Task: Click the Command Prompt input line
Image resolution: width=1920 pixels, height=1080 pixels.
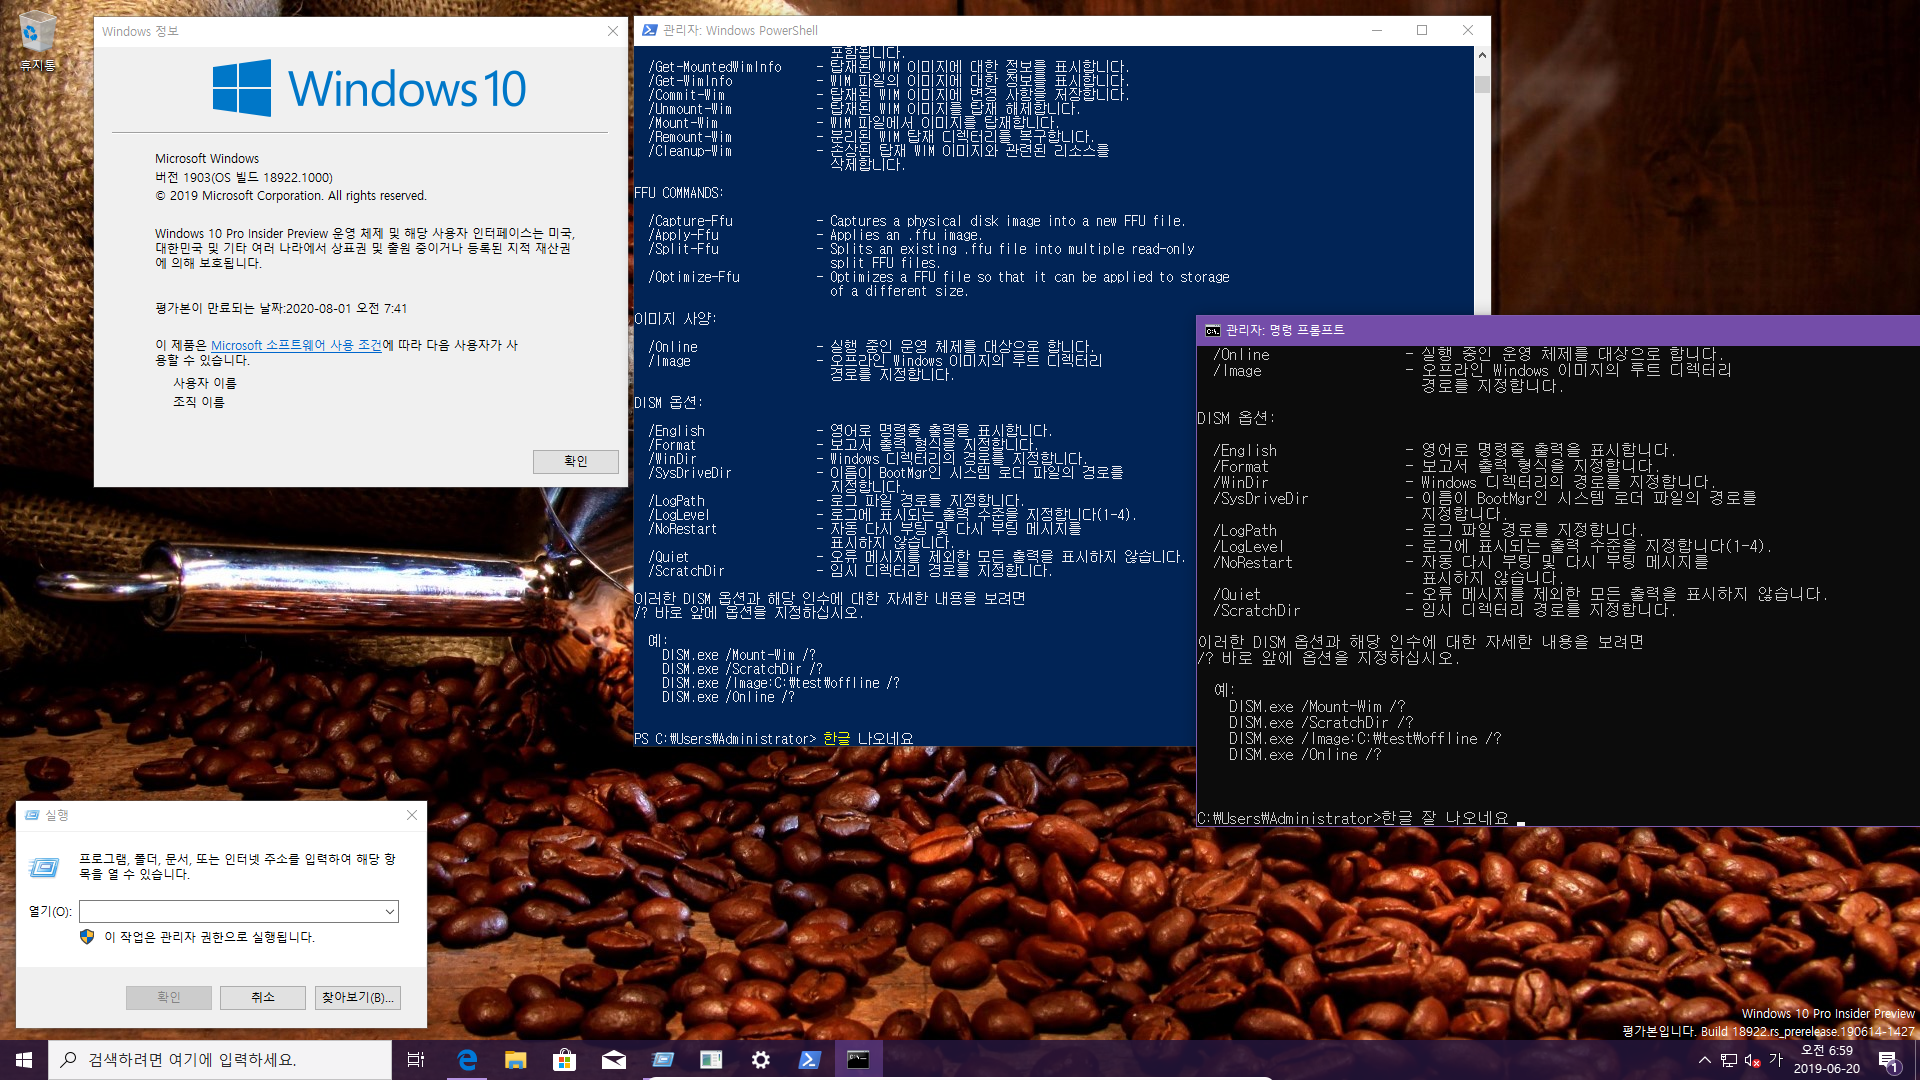Action: tap(1362, 818)
